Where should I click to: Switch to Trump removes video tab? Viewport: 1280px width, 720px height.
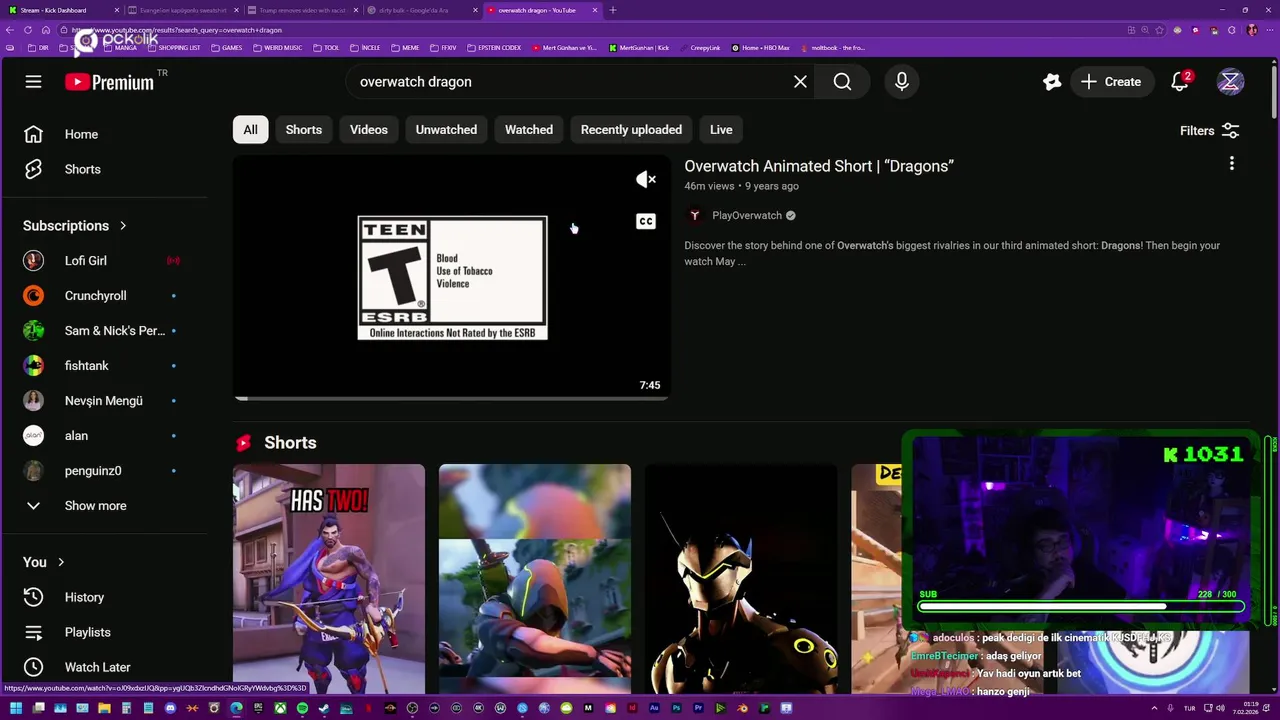coord(303,10)
